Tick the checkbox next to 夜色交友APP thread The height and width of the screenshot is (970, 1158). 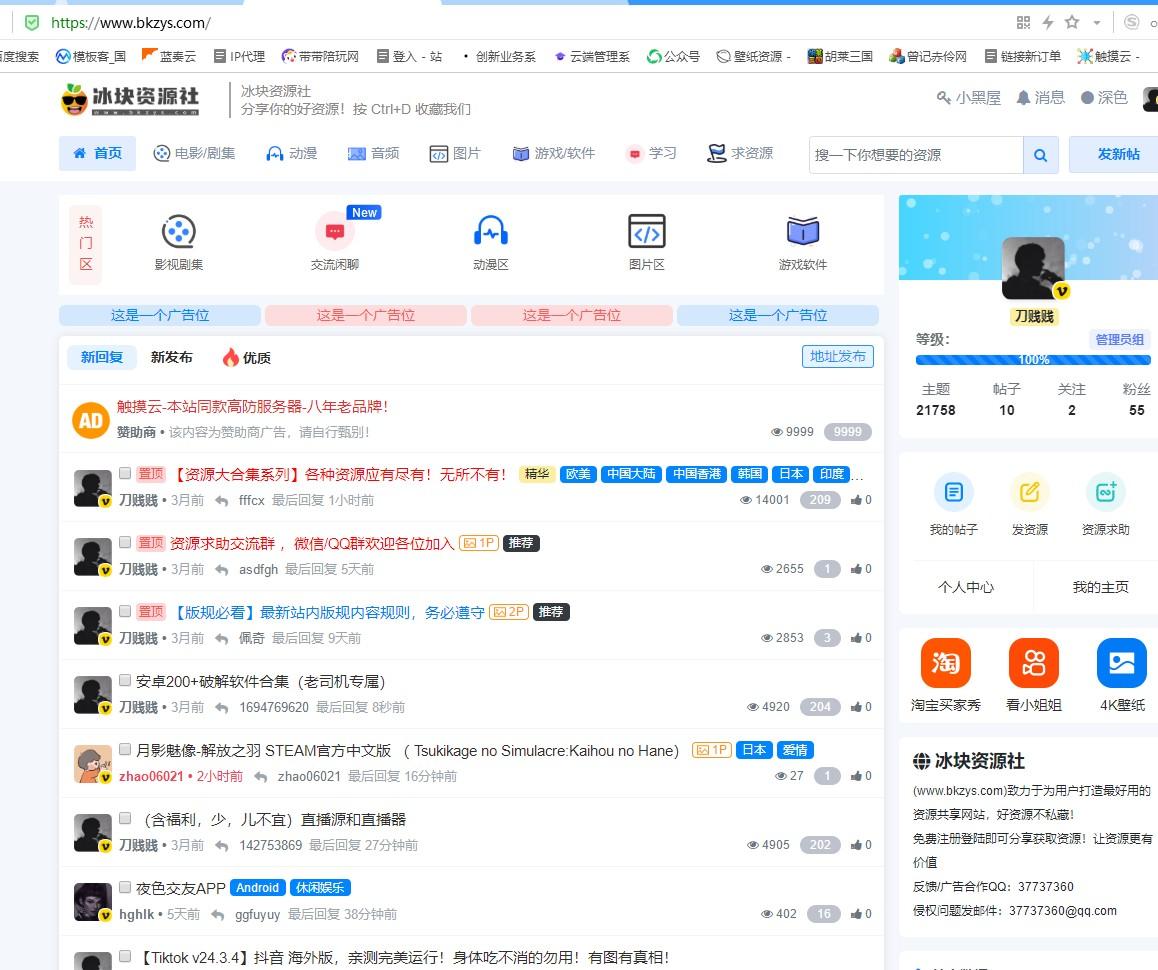(x=124, y=887)
